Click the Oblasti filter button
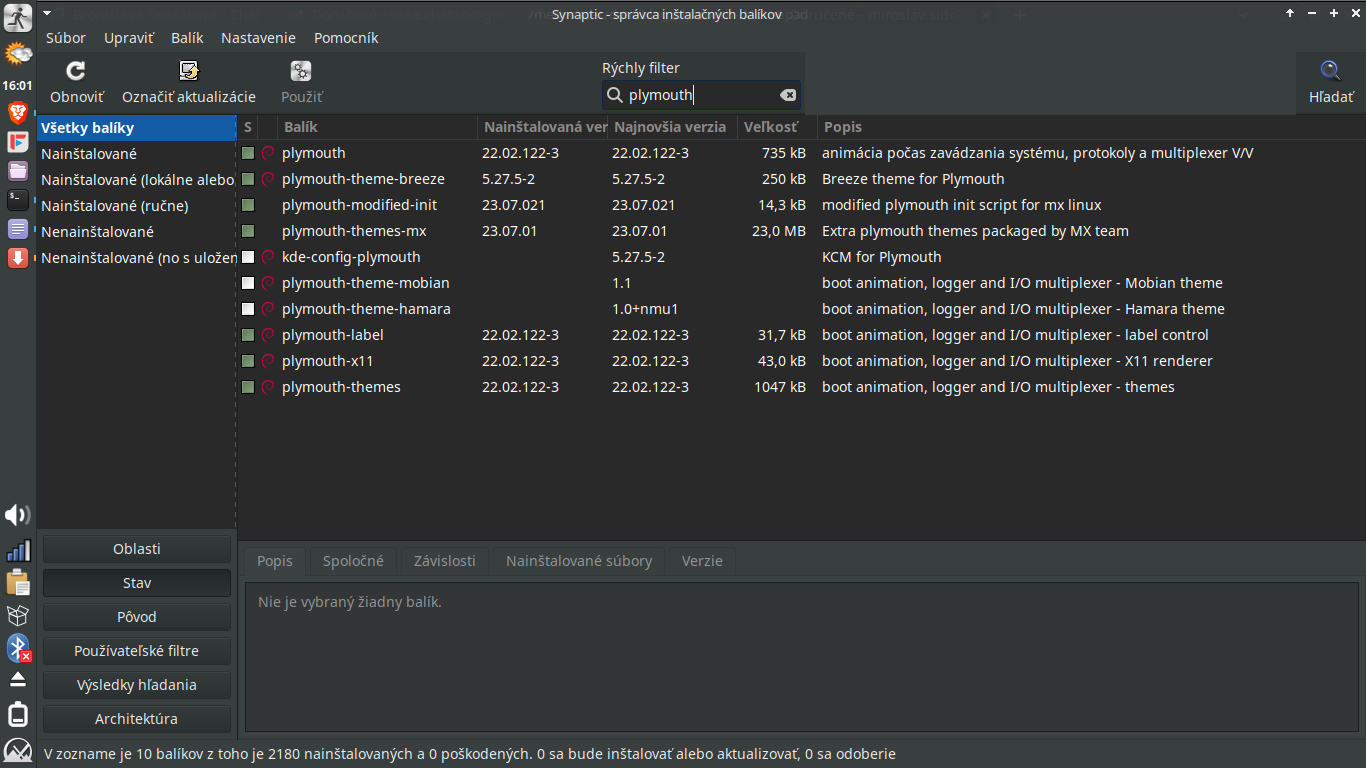Screen dimensions: 1366x768 click(137, 549)
